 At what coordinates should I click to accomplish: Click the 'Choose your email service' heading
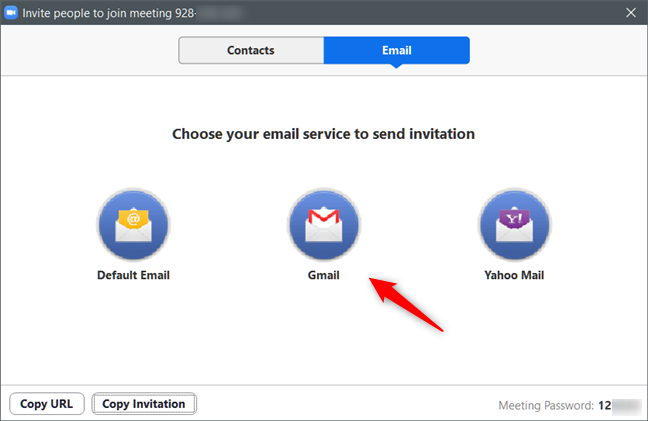(x=324, y=134)
